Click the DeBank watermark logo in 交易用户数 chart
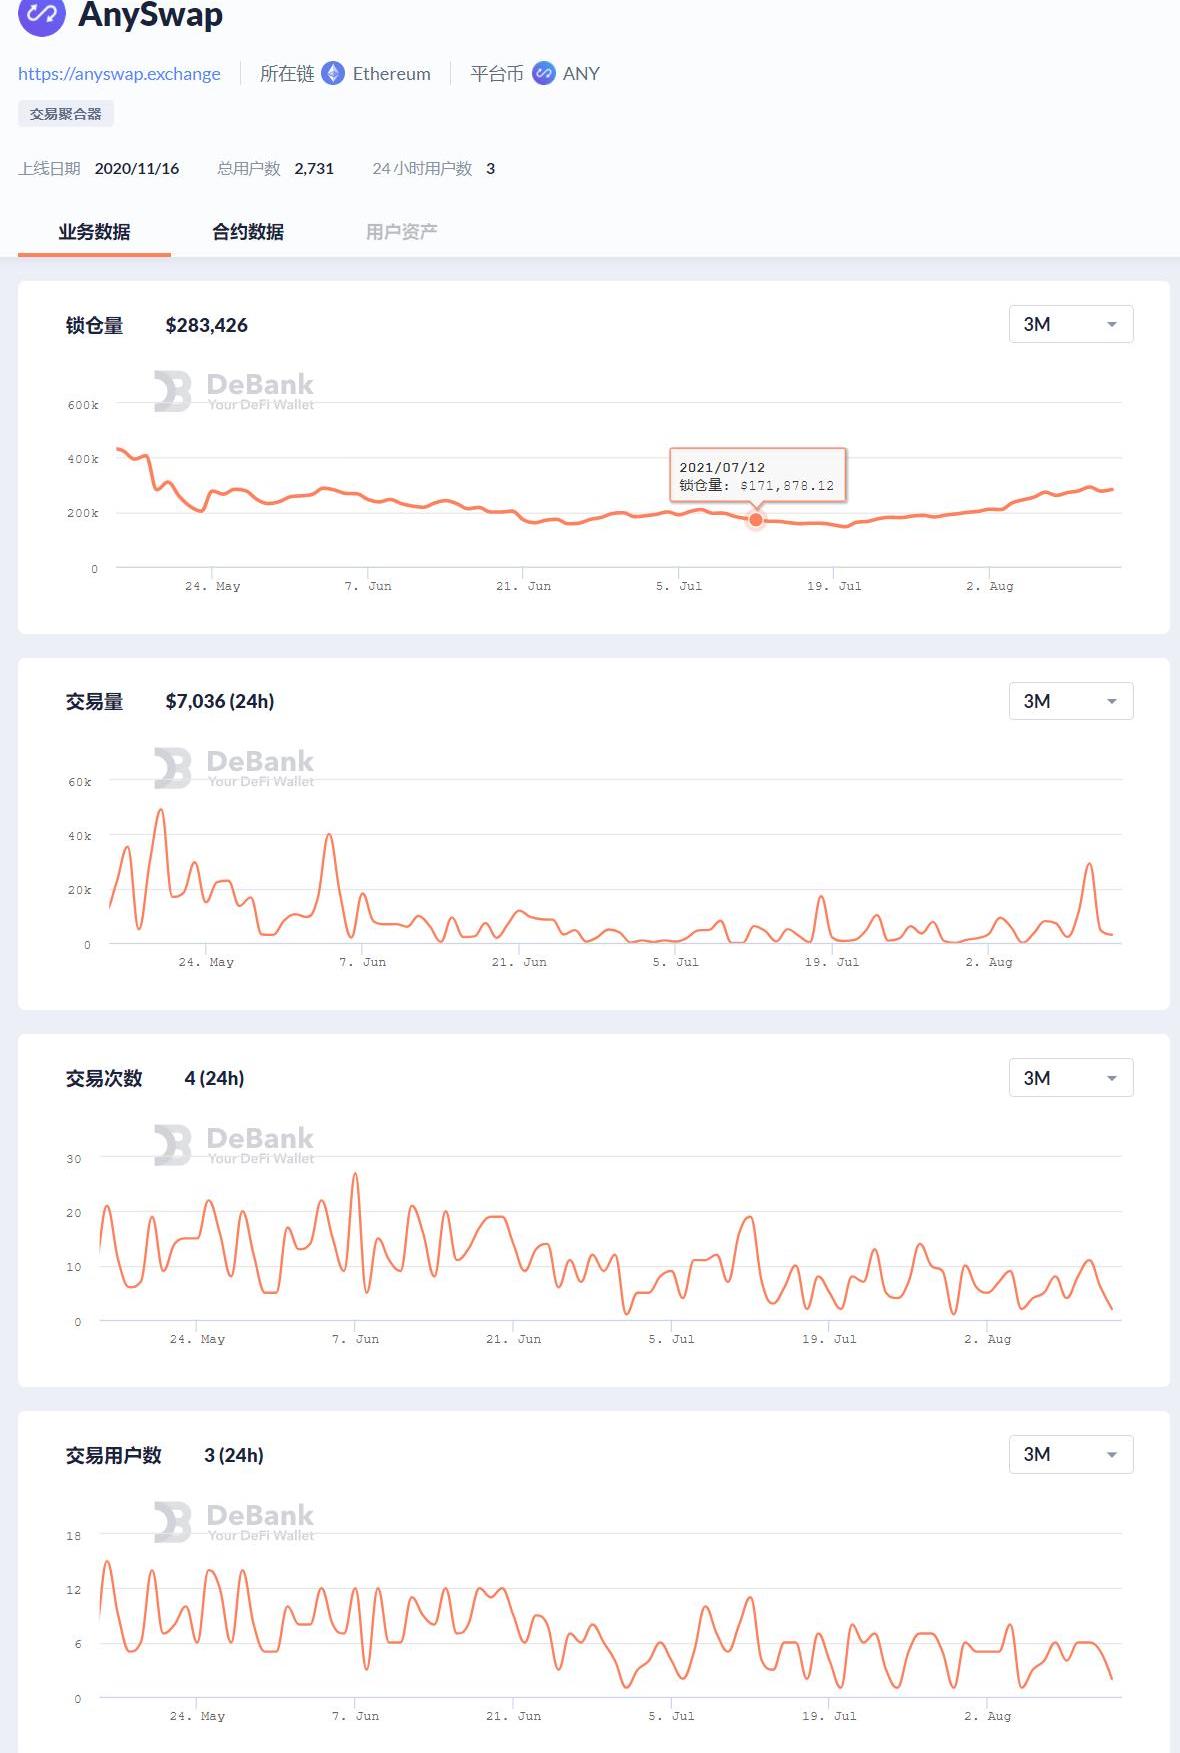This screenshot has width=1180, height=1753. pyautogui.click(x=172, y=1522)
